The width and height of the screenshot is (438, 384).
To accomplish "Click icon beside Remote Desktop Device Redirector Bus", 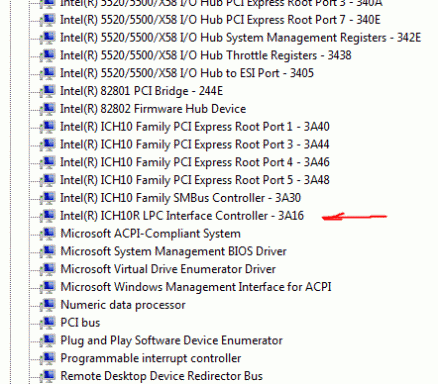I will pyautogui.click(x=48, y=376).
